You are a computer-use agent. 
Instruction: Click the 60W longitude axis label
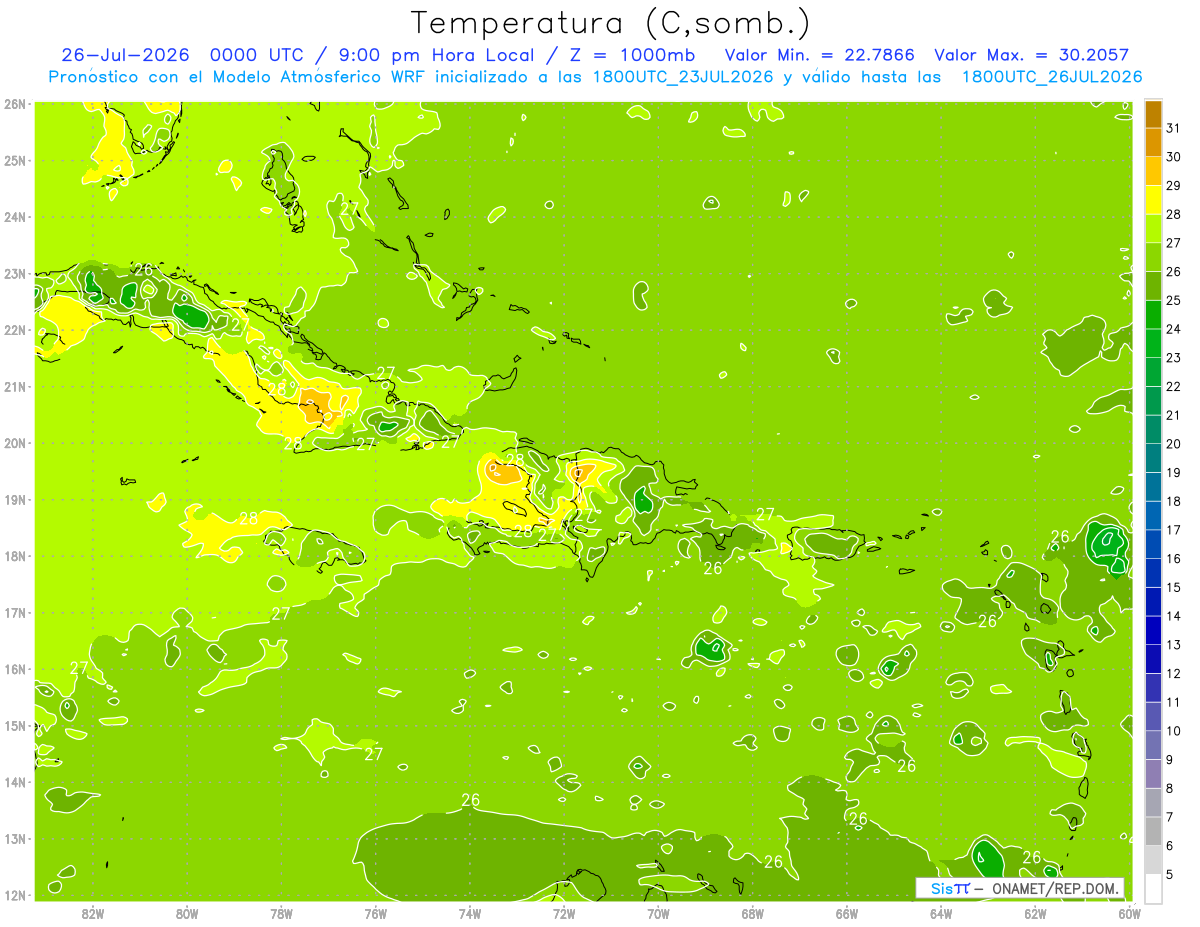[x=1128, y=913]
